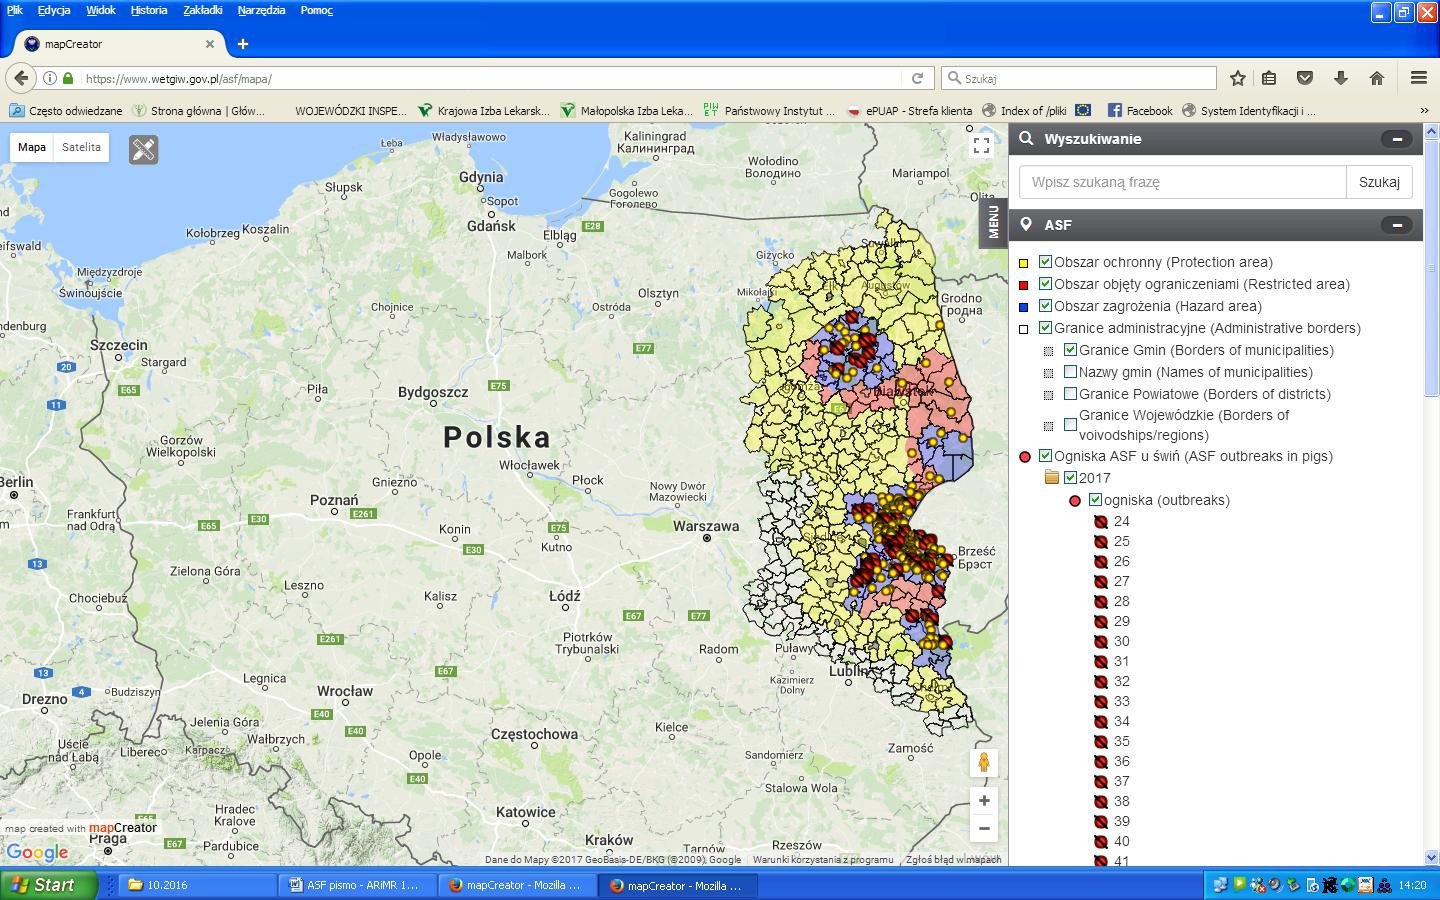Zoom out the map with minus button
This screenshot has height=900, width=1440.
(984, 828)
